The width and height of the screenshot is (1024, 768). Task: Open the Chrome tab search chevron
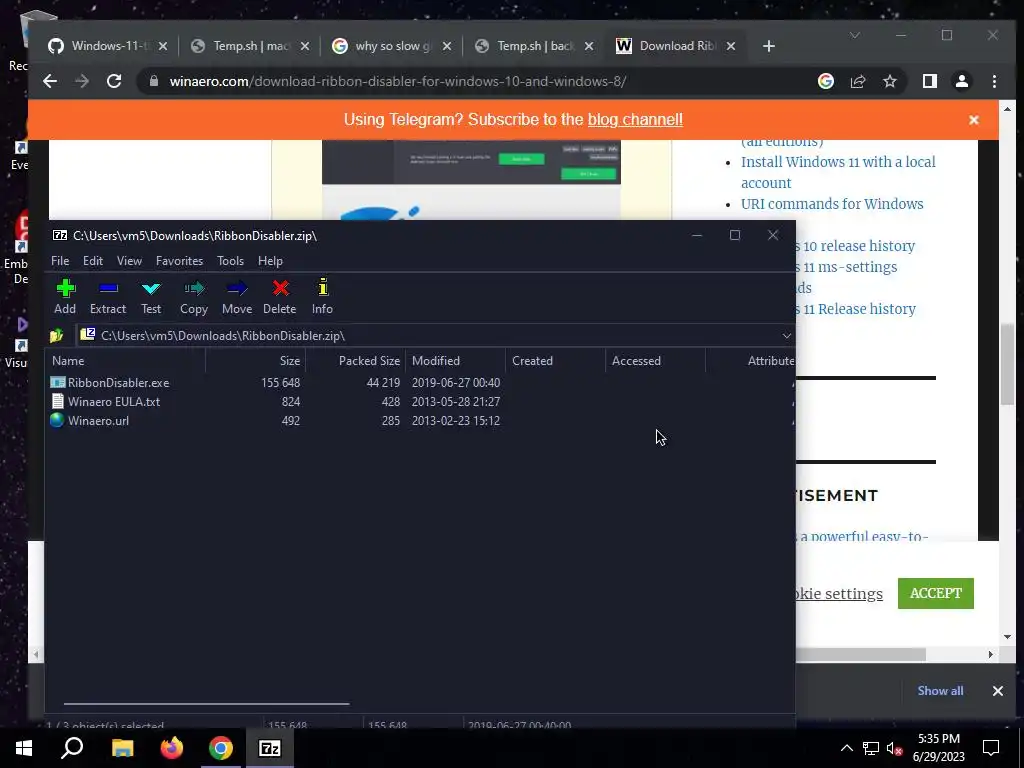pyautogui.click(x=854, y=35)
